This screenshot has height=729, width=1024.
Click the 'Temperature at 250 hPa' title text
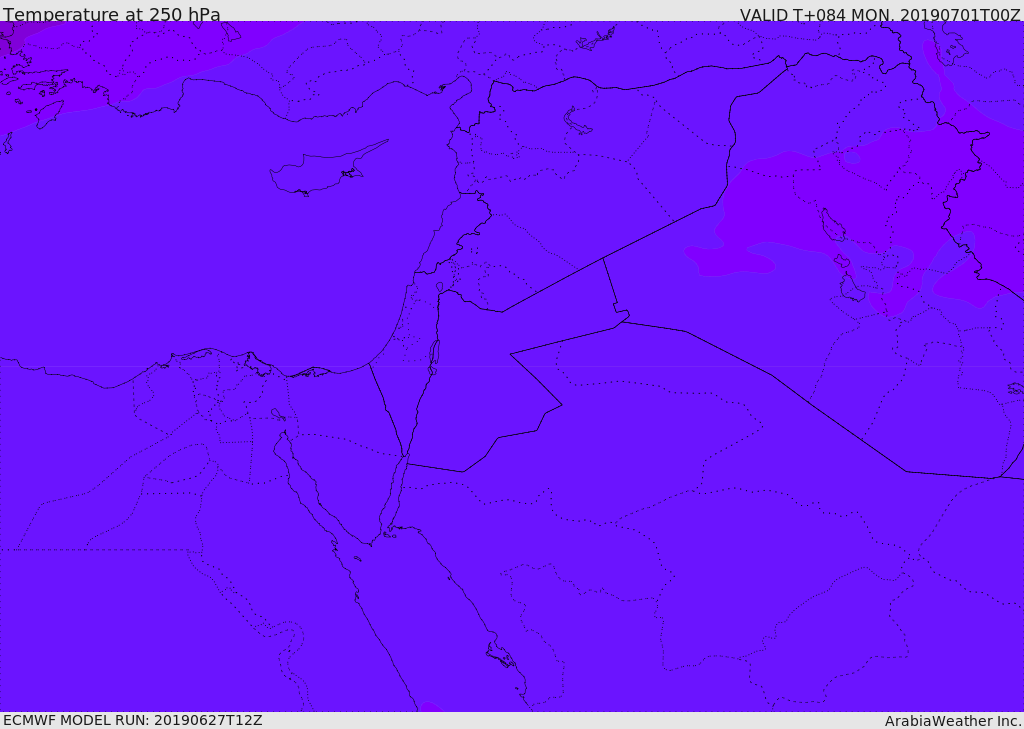tap(112, 14)
